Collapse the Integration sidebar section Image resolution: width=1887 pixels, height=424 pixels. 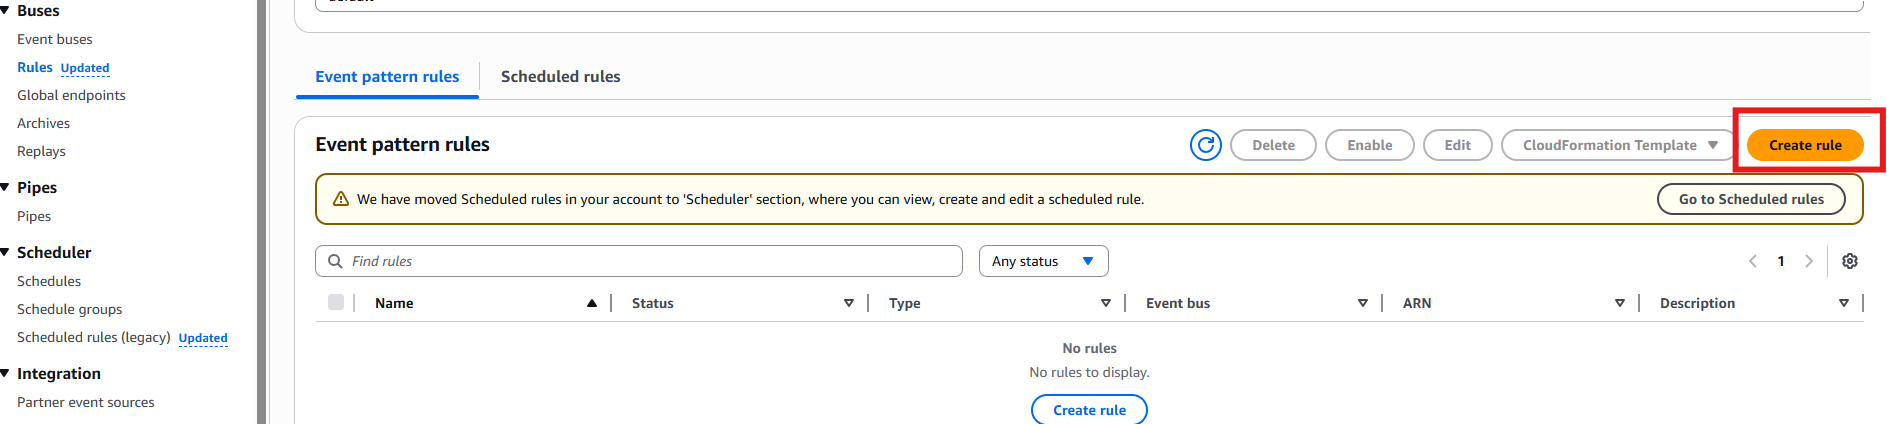pyautogui.click(x=6, y=373)
